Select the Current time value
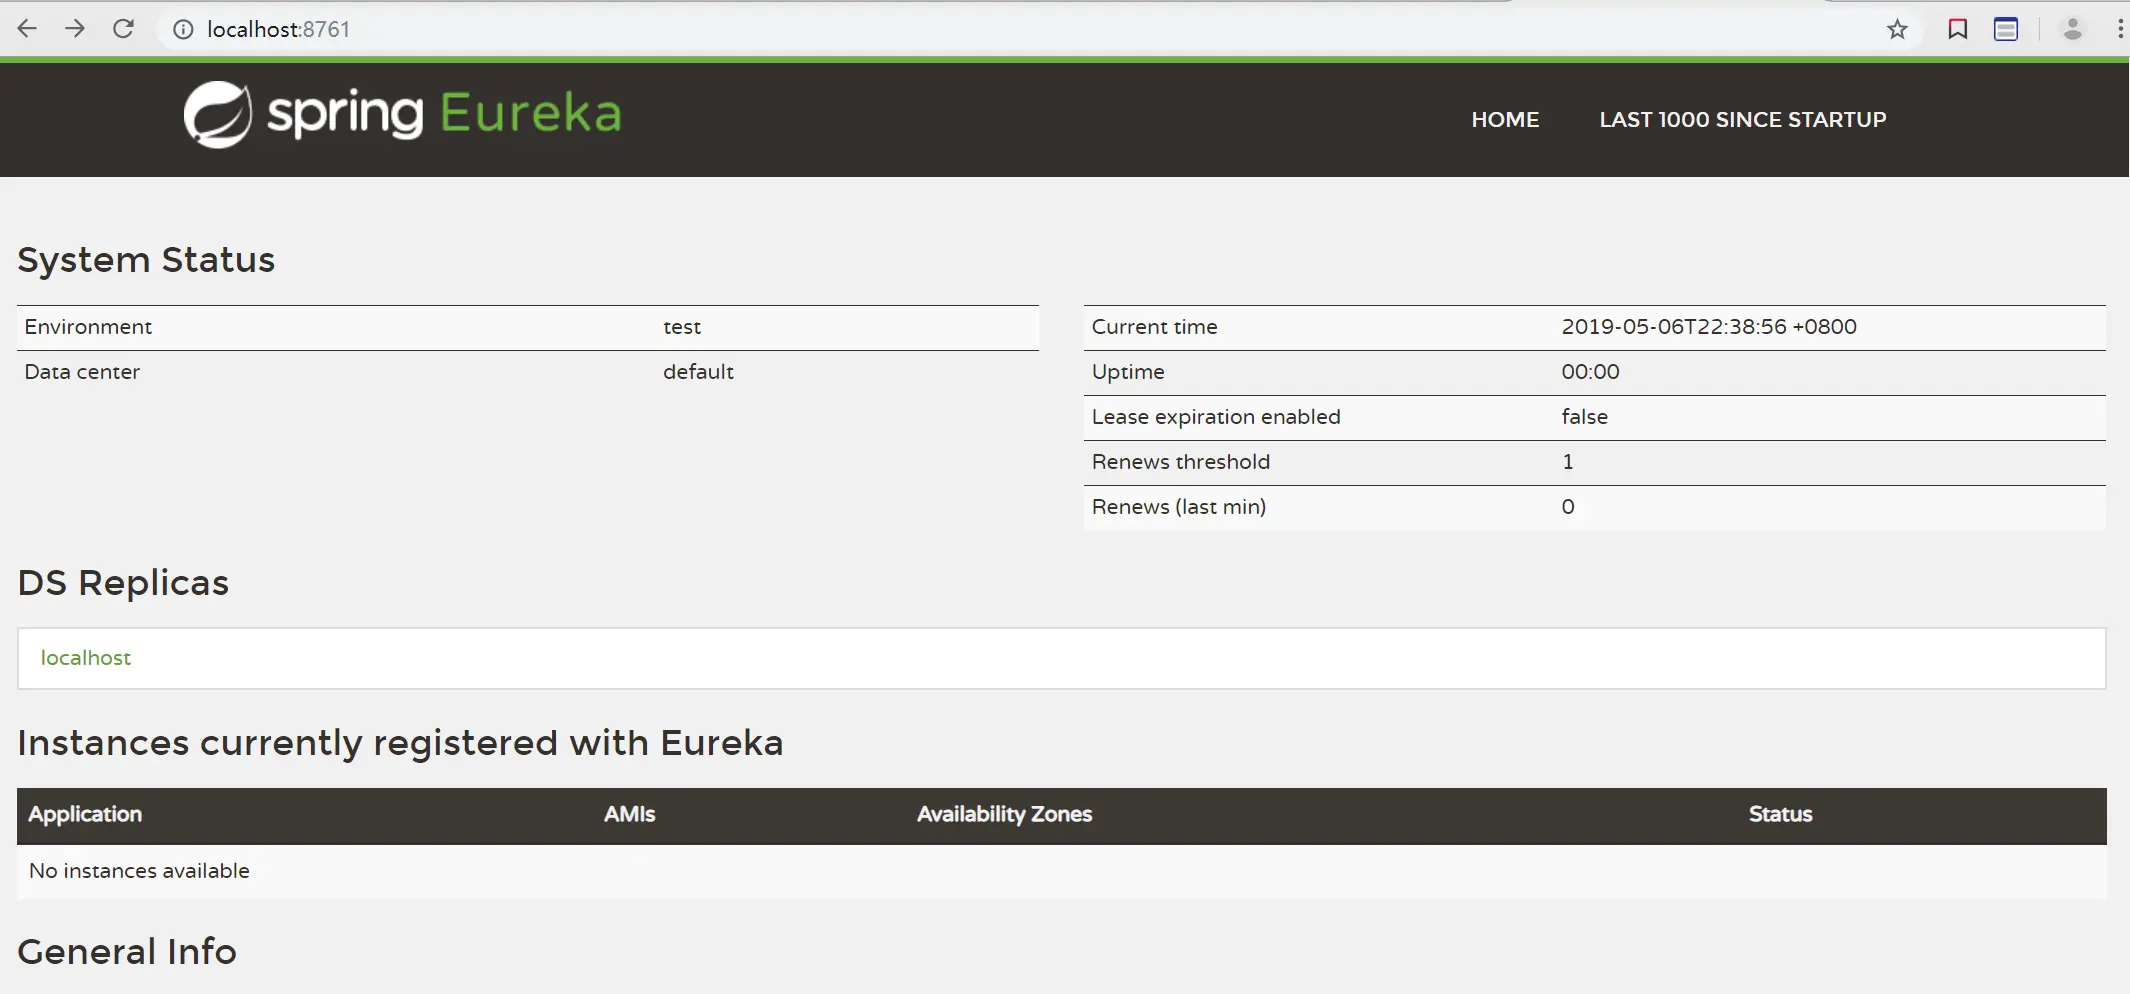Viewport: 2130px width, 994px height. tap(1709, 327)
